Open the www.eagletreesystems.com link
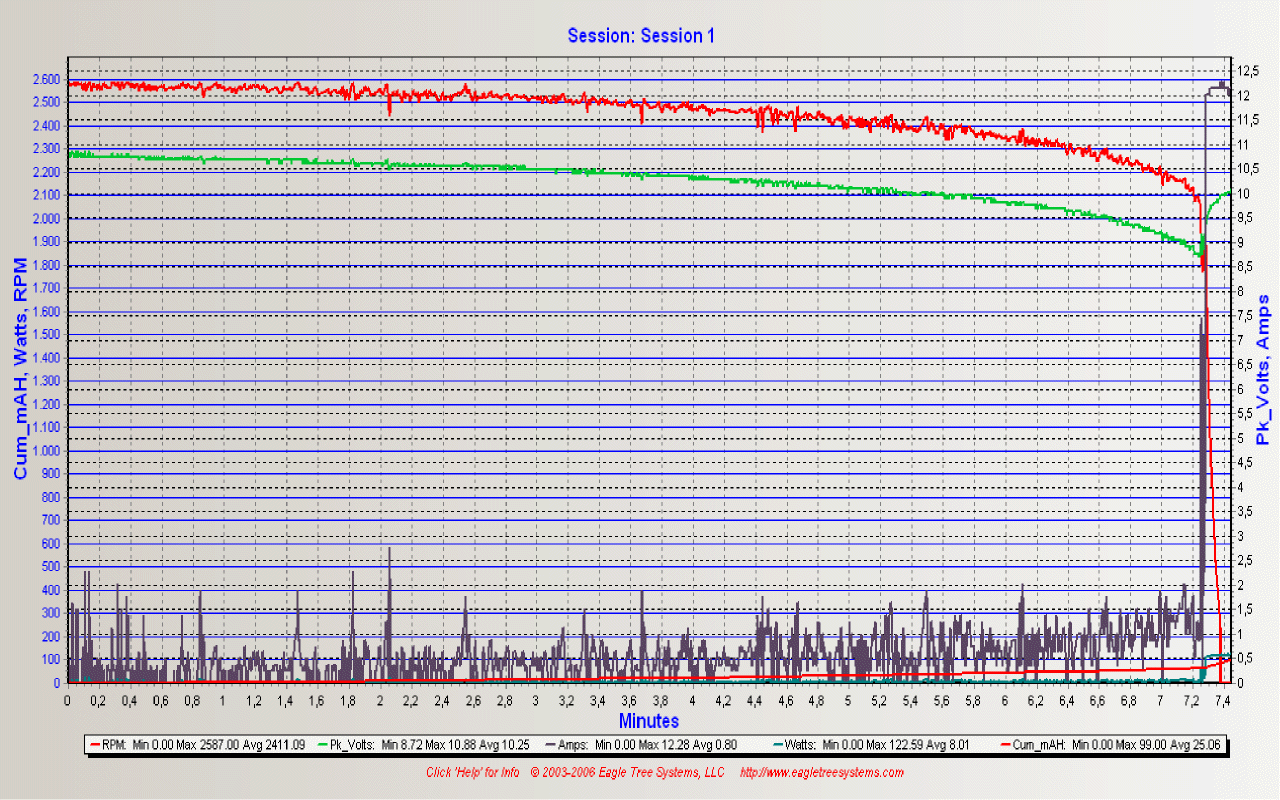The width and height of the screenshot is (1280, 800). (x=822, y=772)
